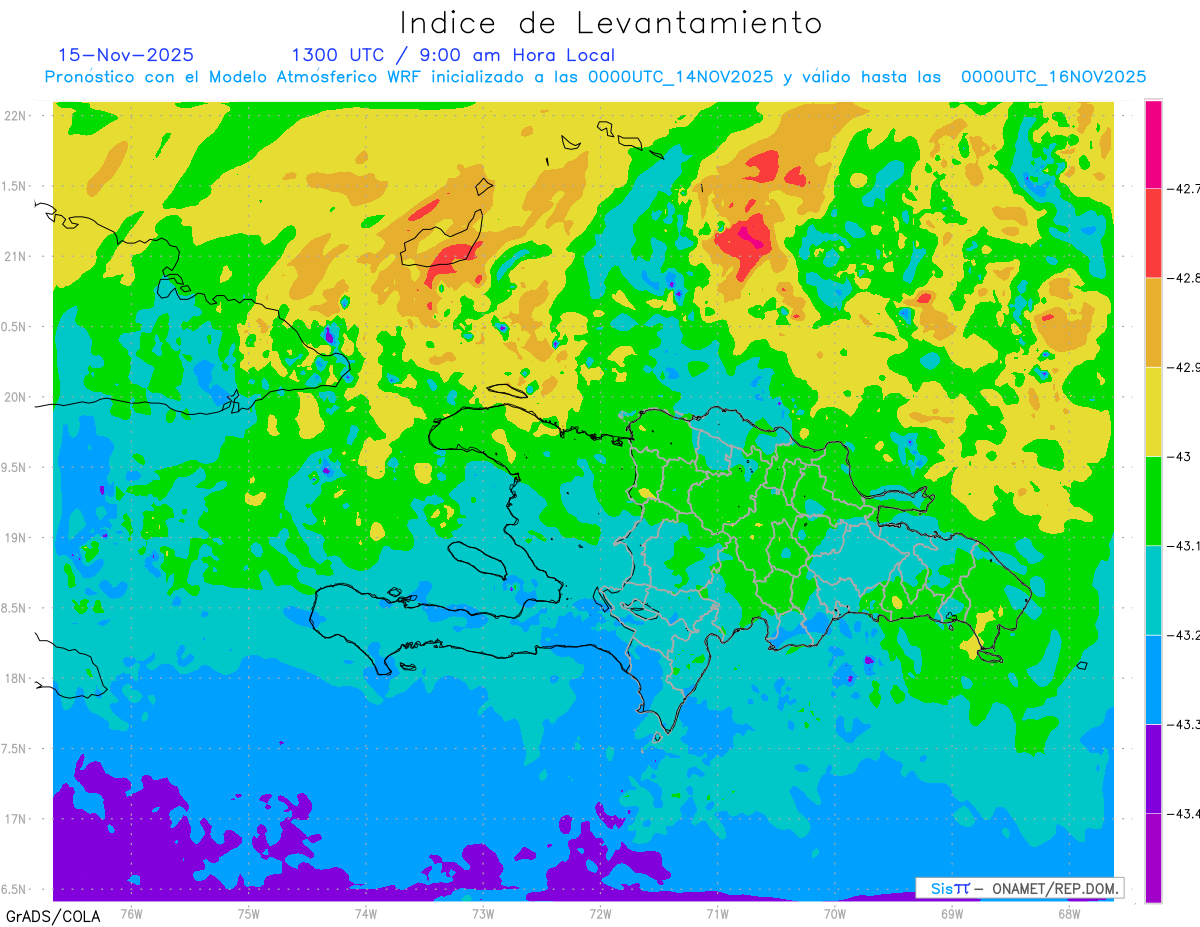
Task: Click the '-43.2' legend value
Action: [x=1183, y=634]
